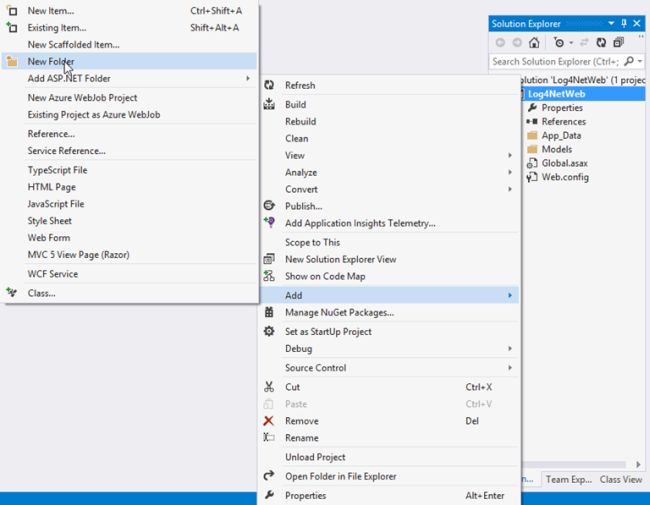Select Service Reference... entry
This screenshot has height=505, width=650.
130,151
